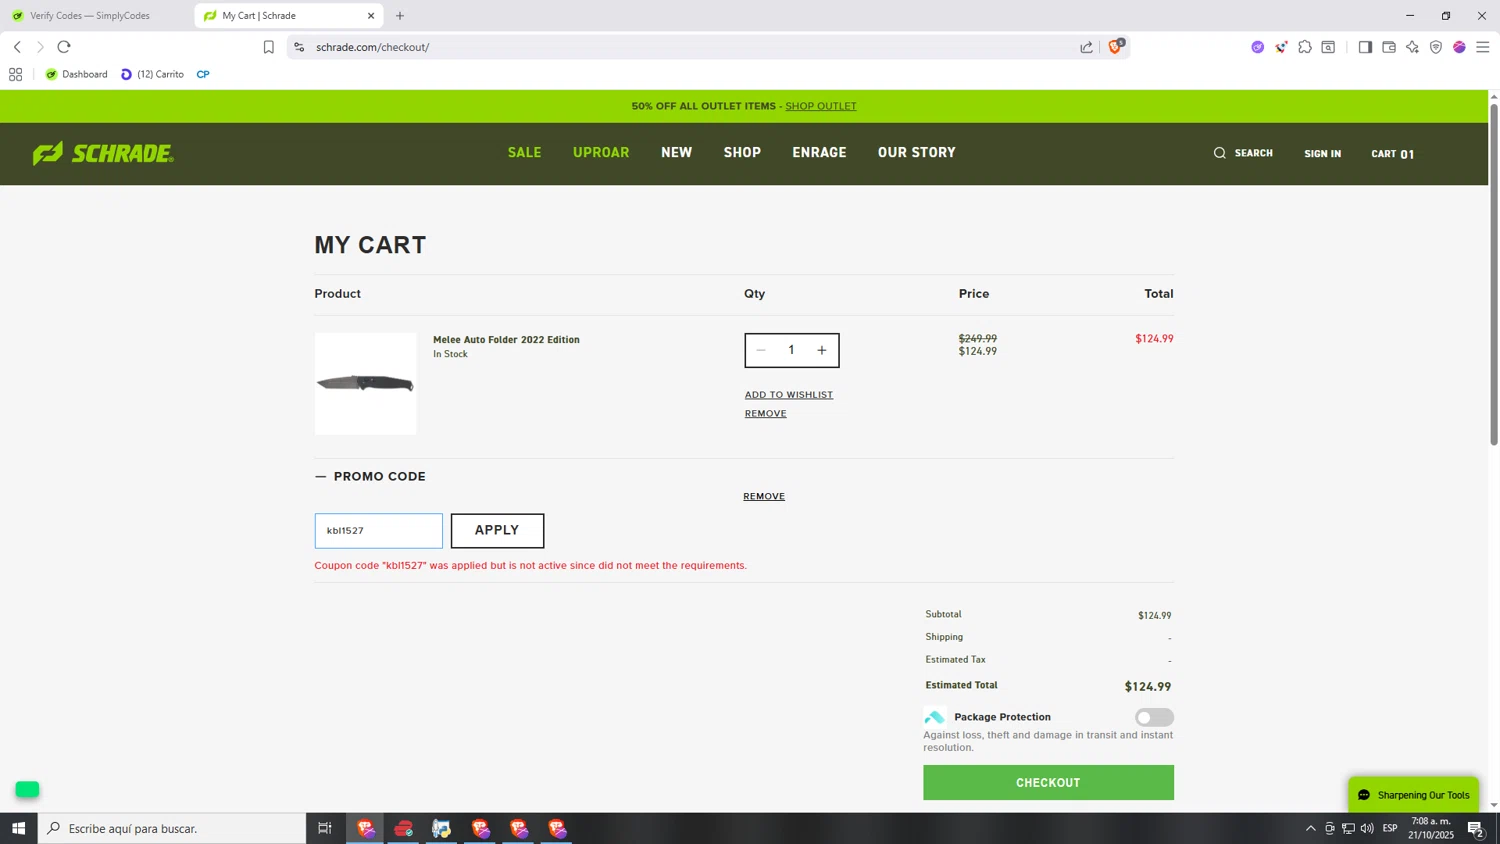Open the (12) Carrito bookmark
Image resolution: width=1500 pixels, height=844 pixels.
click(152, 74)
